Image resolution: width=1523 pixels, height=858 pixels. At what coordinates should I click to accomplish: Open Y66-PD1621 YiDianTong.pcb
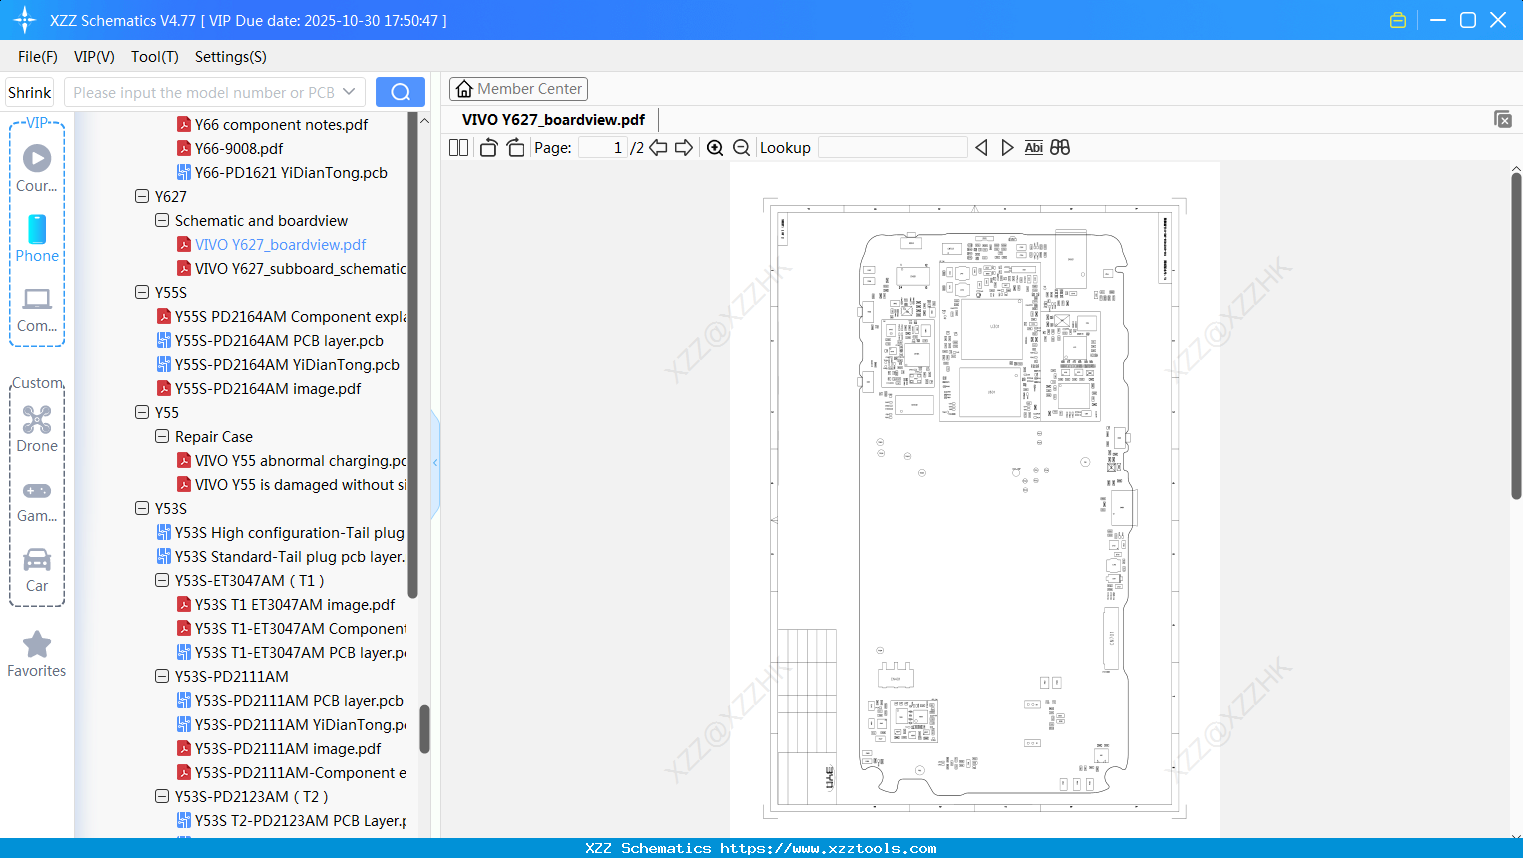pos(282,173)
